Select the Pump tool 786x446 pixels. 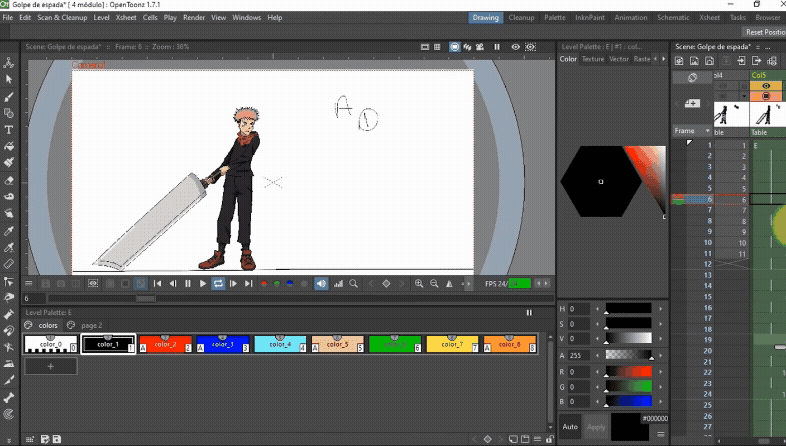click(9, 314)
